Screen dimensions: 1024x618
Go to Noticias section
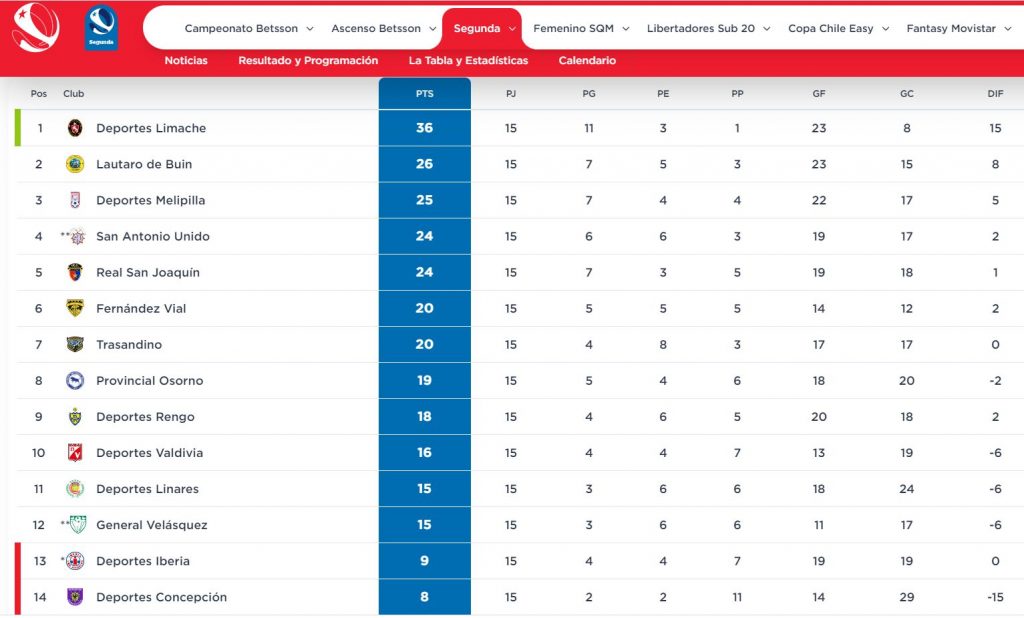tap(186, 61)
